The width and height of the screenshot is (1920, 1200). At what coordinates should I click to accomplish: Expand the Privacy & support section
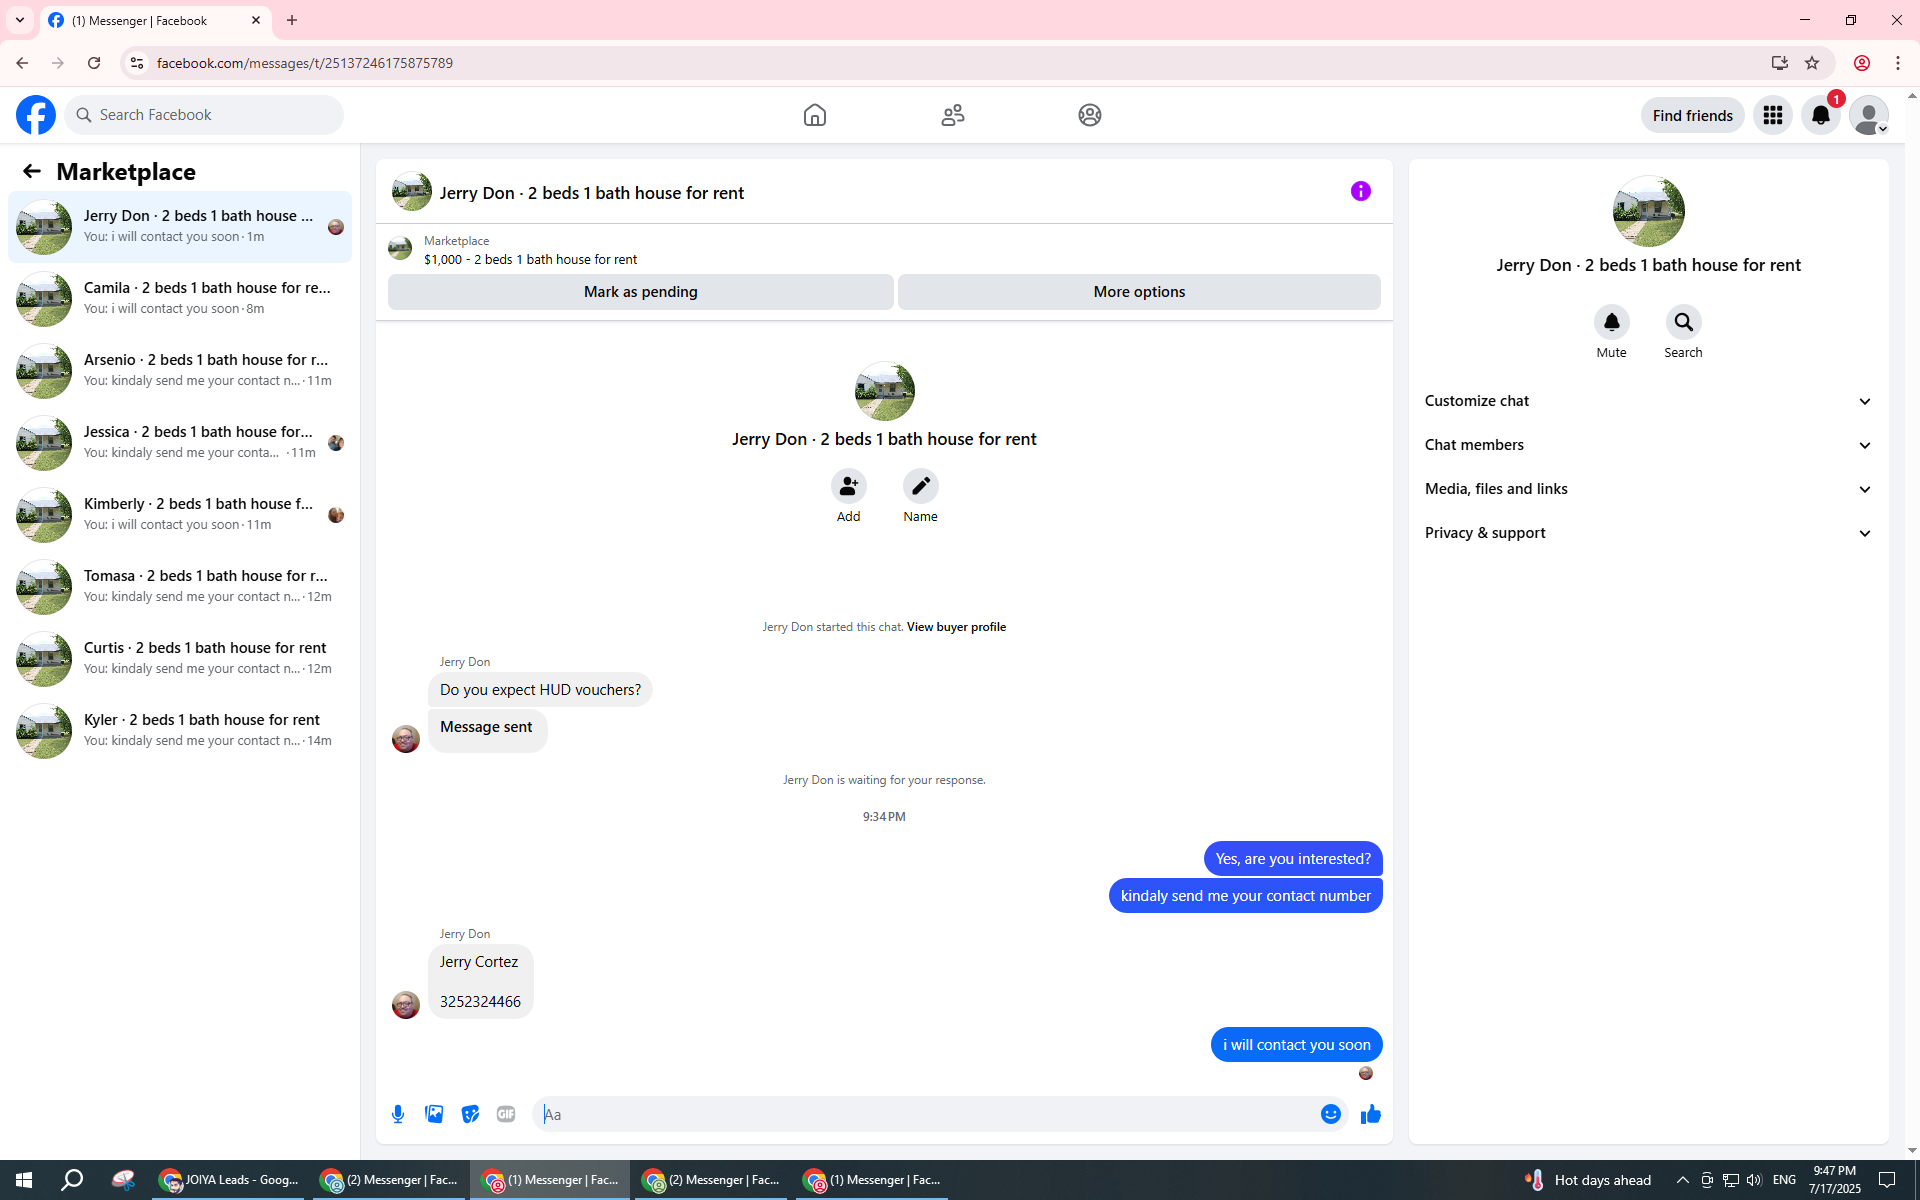coord(1648,533)
